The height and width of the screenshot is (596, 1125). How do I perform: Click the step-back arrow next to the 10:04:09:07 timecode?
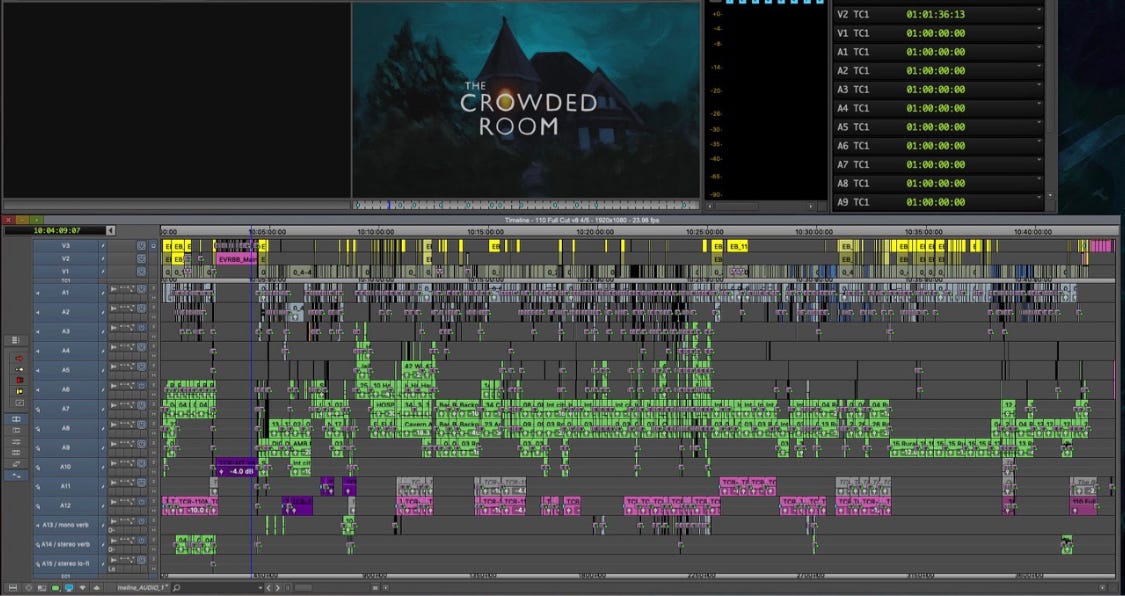[x=110, y=230]
